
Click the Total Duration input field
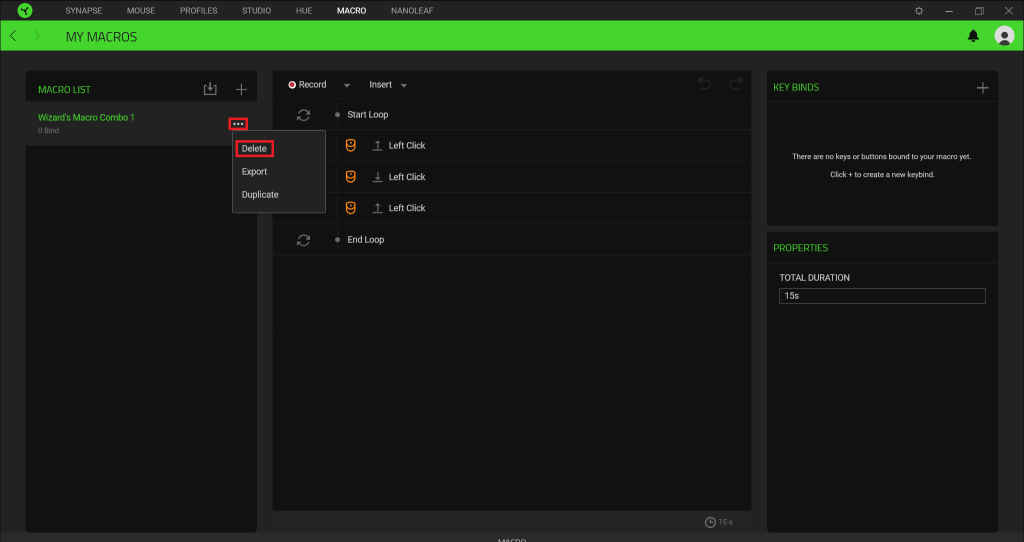[882, 296]
